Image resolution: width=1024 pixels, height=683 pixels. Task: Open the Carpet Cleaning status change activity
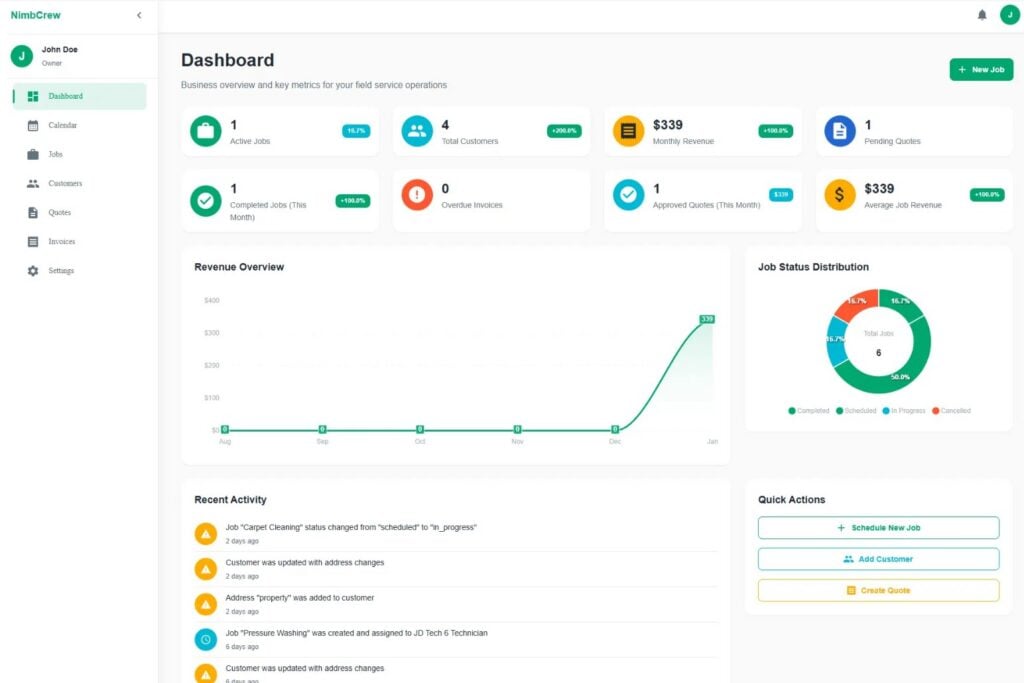pyautogui.click(x=456, y=533)
